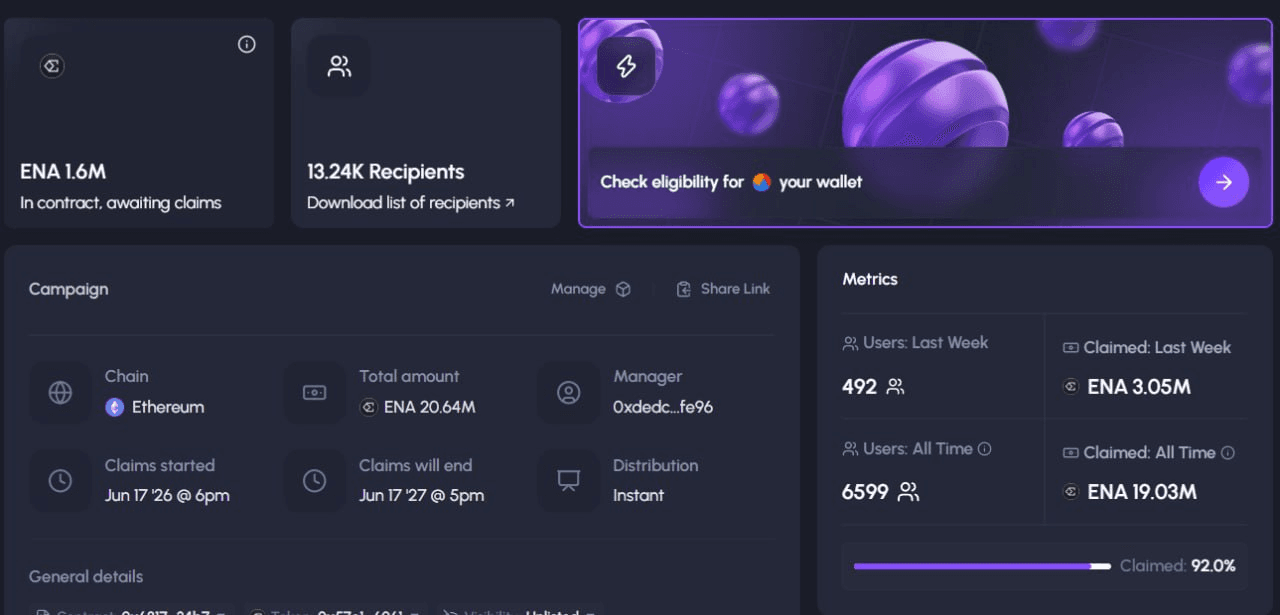Click the Manager profile icon
Screen dimensions: 1280x615
[x=568, y=392]
